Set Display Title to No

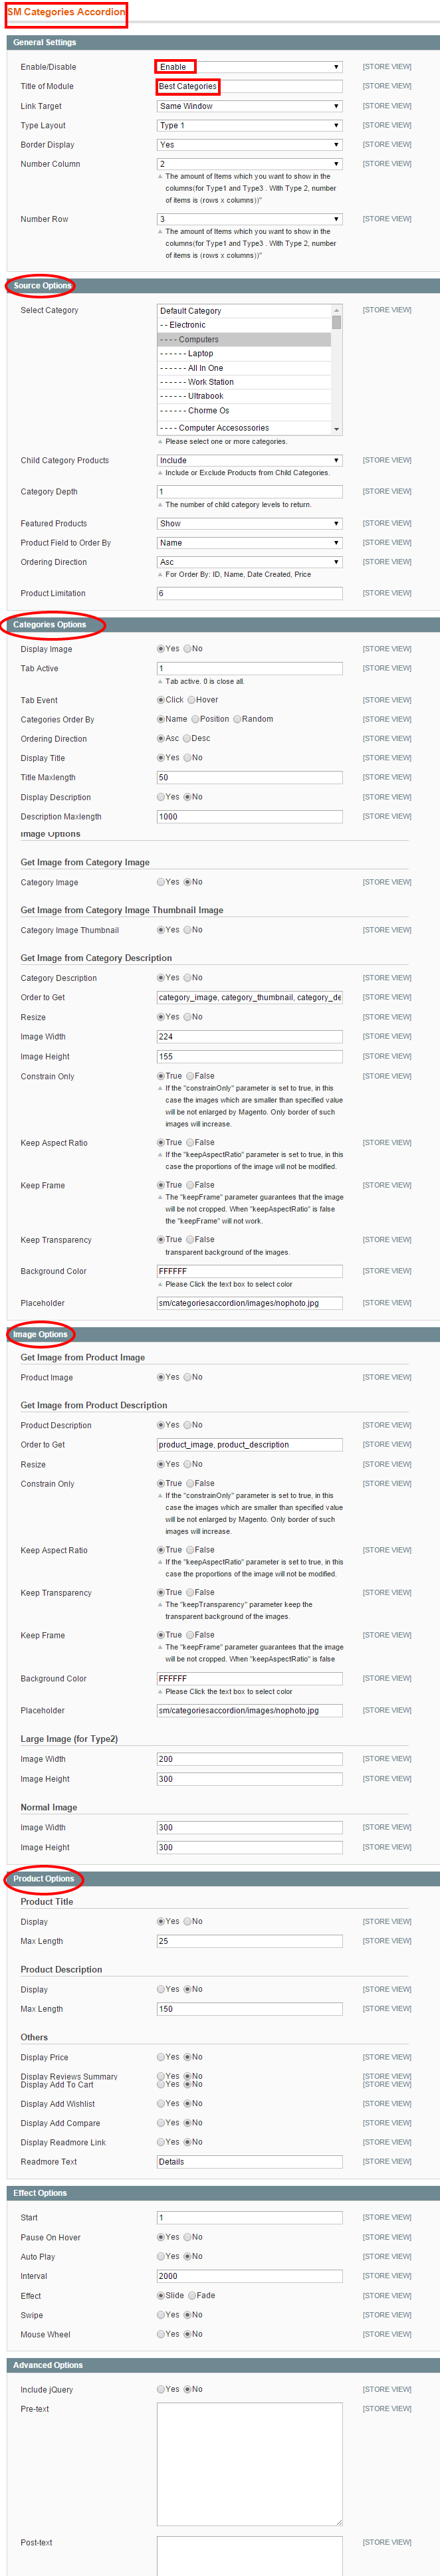pos(188,758)
